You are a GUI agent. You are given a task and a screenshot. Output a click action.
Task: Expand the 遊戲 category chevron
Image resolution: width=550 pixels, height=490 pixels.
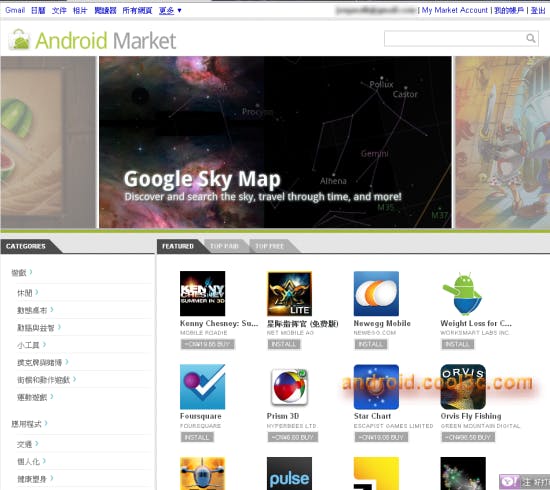tap(31, 271)
